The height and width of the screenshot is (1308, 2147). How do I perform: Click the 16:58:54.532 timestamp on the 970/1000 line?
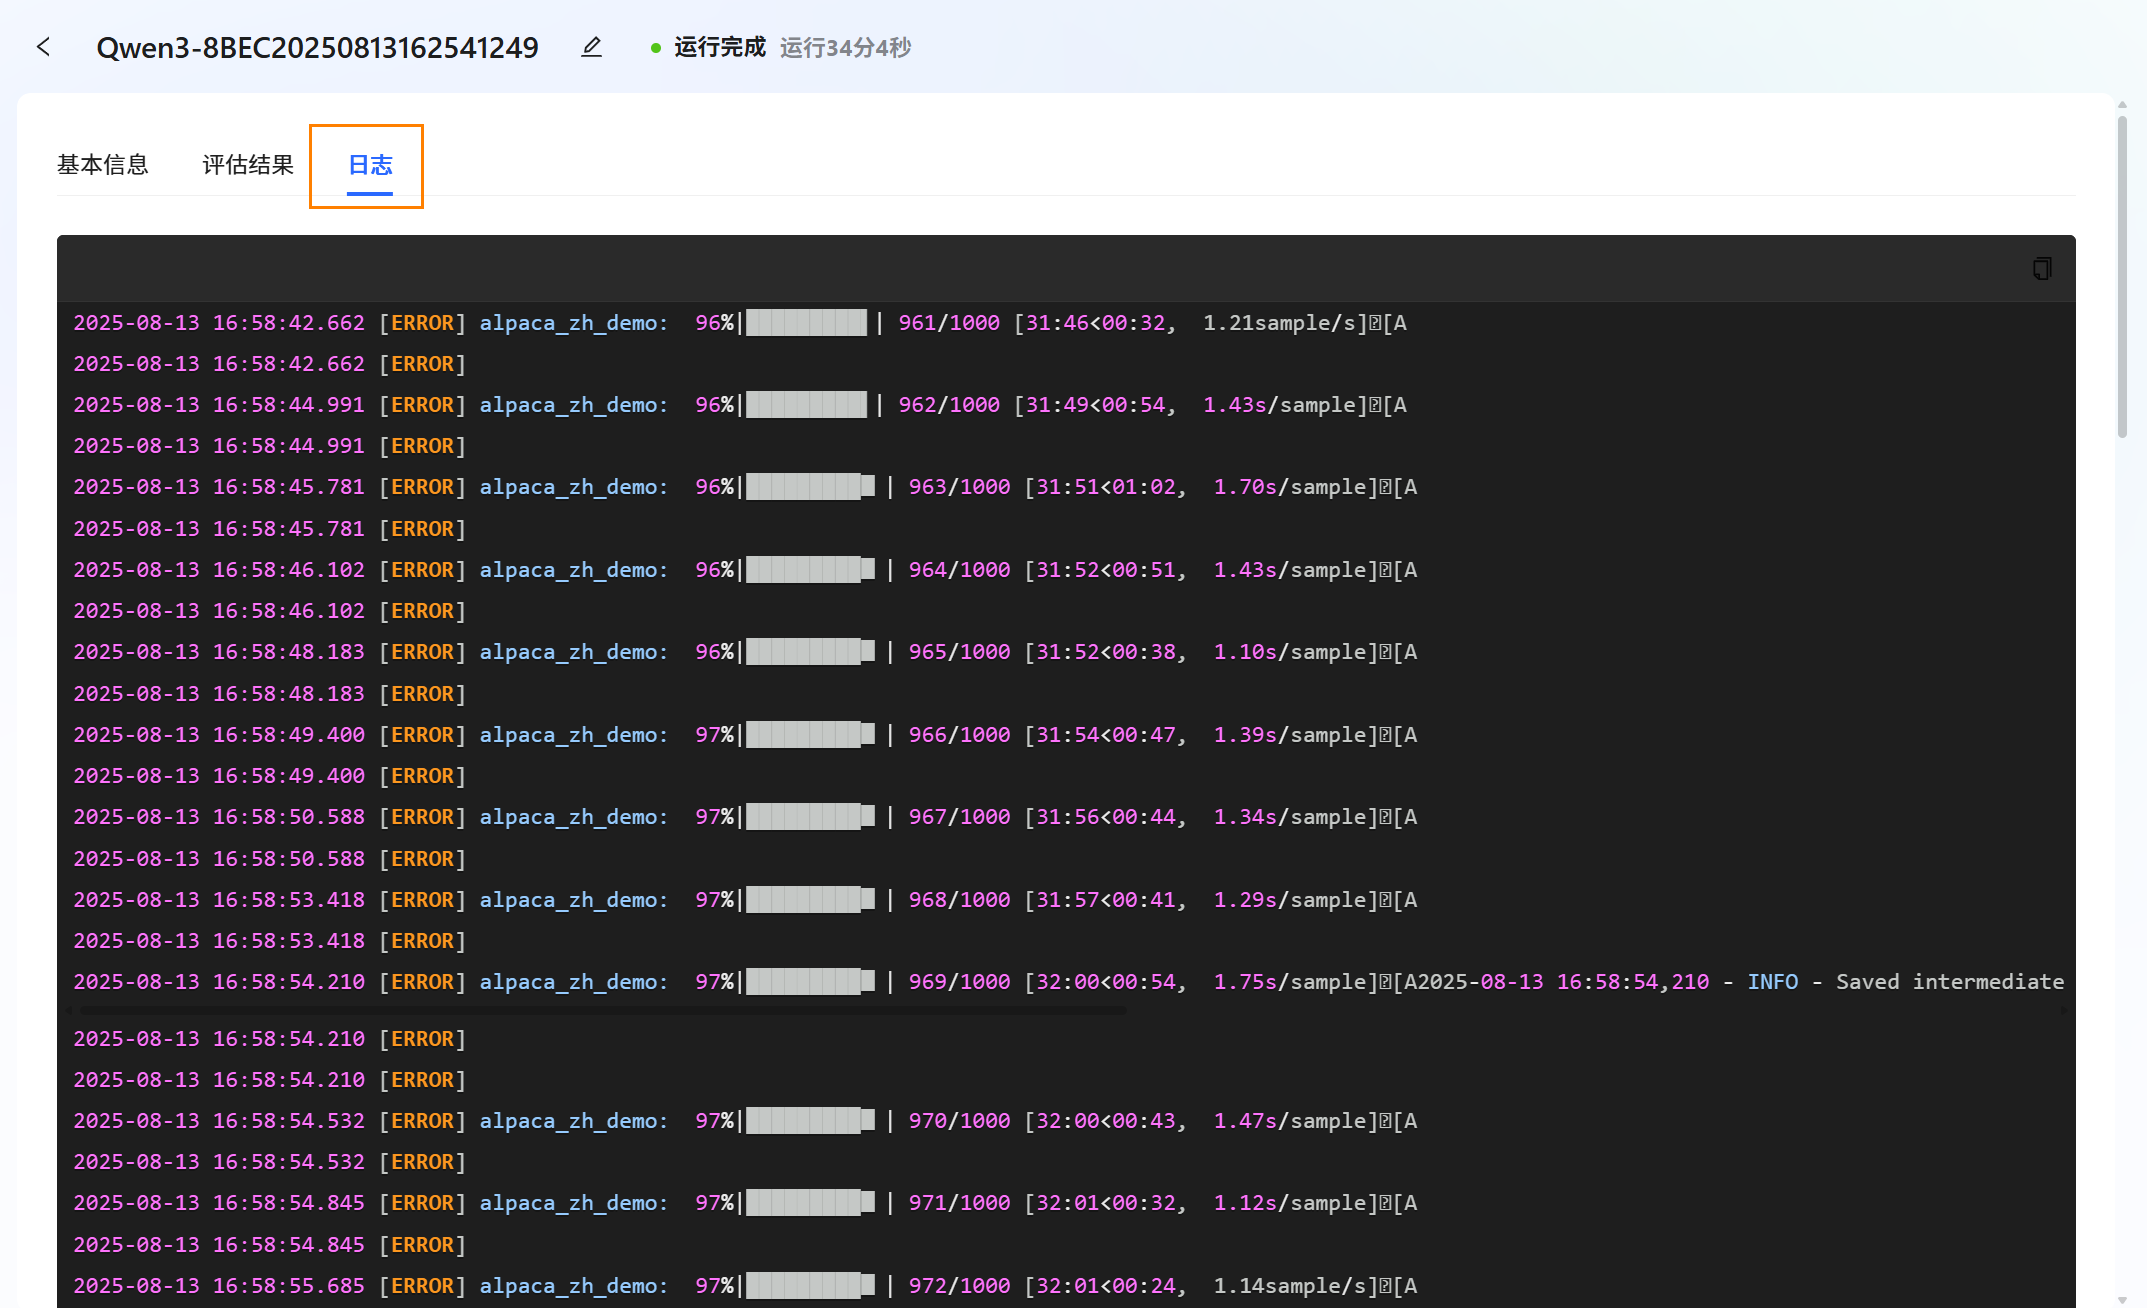pos(288,1121)
